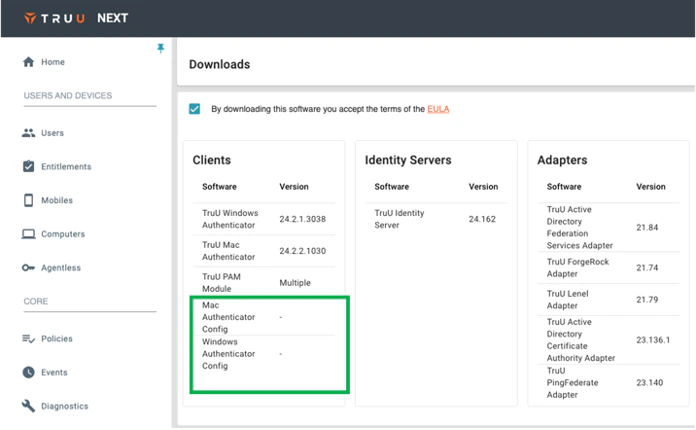696x430 pixels.
Task: Download TruU Identity Server
Action: tap(399, 219)
